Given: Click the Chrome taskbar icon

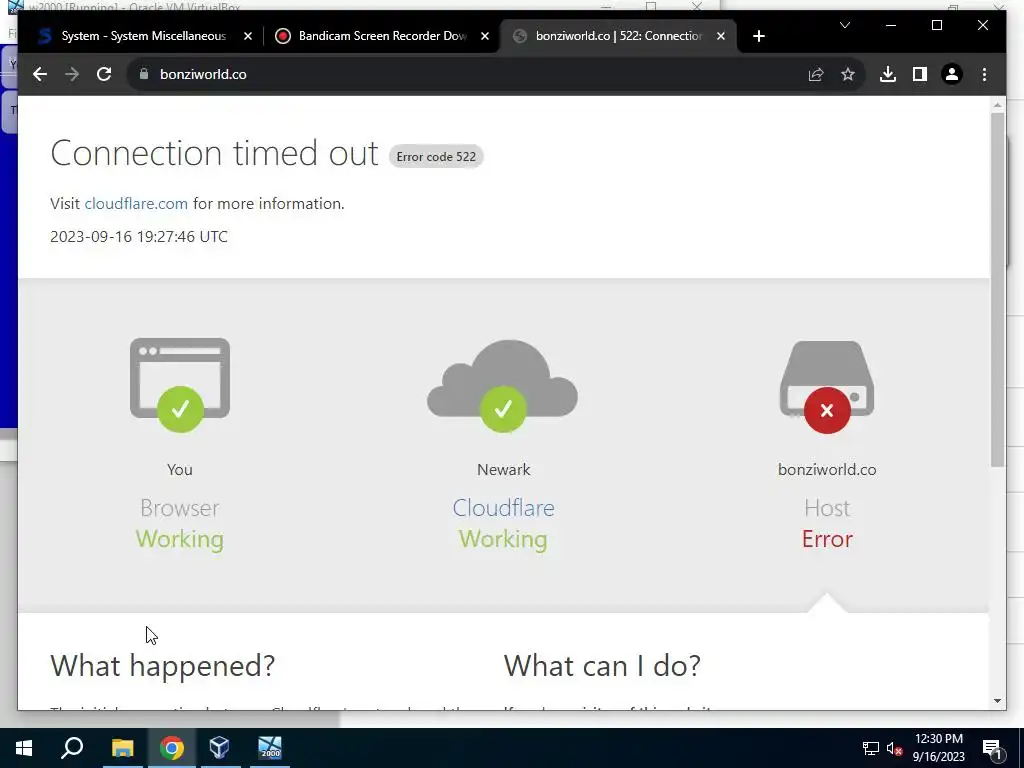Looking at the screenshot, I should [172, 748].
